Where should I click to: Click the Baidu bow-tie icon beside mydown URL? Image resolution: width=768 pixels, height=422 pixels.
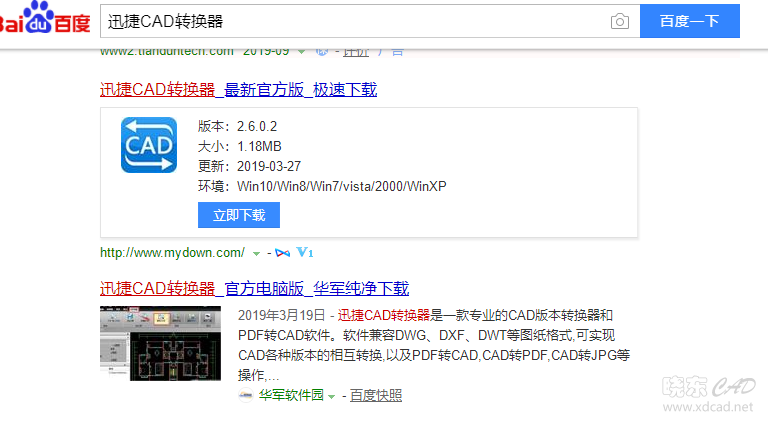point(282,252)
